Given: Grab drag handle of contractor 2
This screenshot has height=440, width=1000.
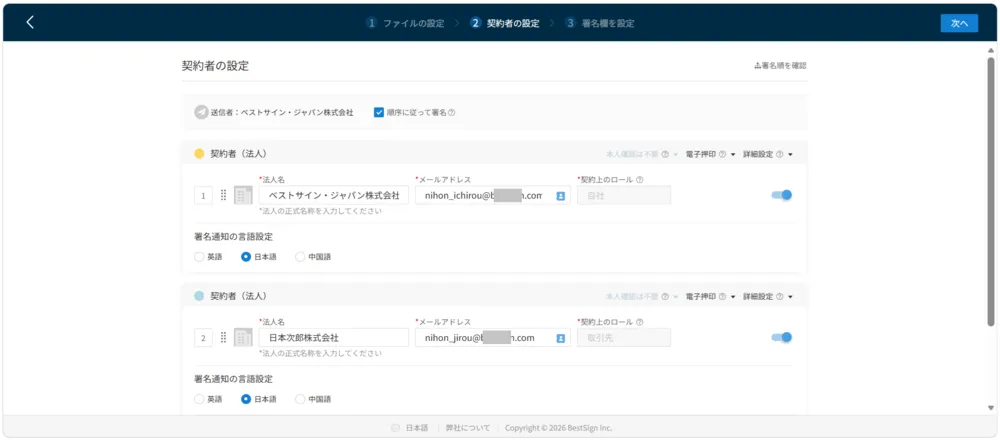Looking at the screenshot, I should tap(223, 338).
